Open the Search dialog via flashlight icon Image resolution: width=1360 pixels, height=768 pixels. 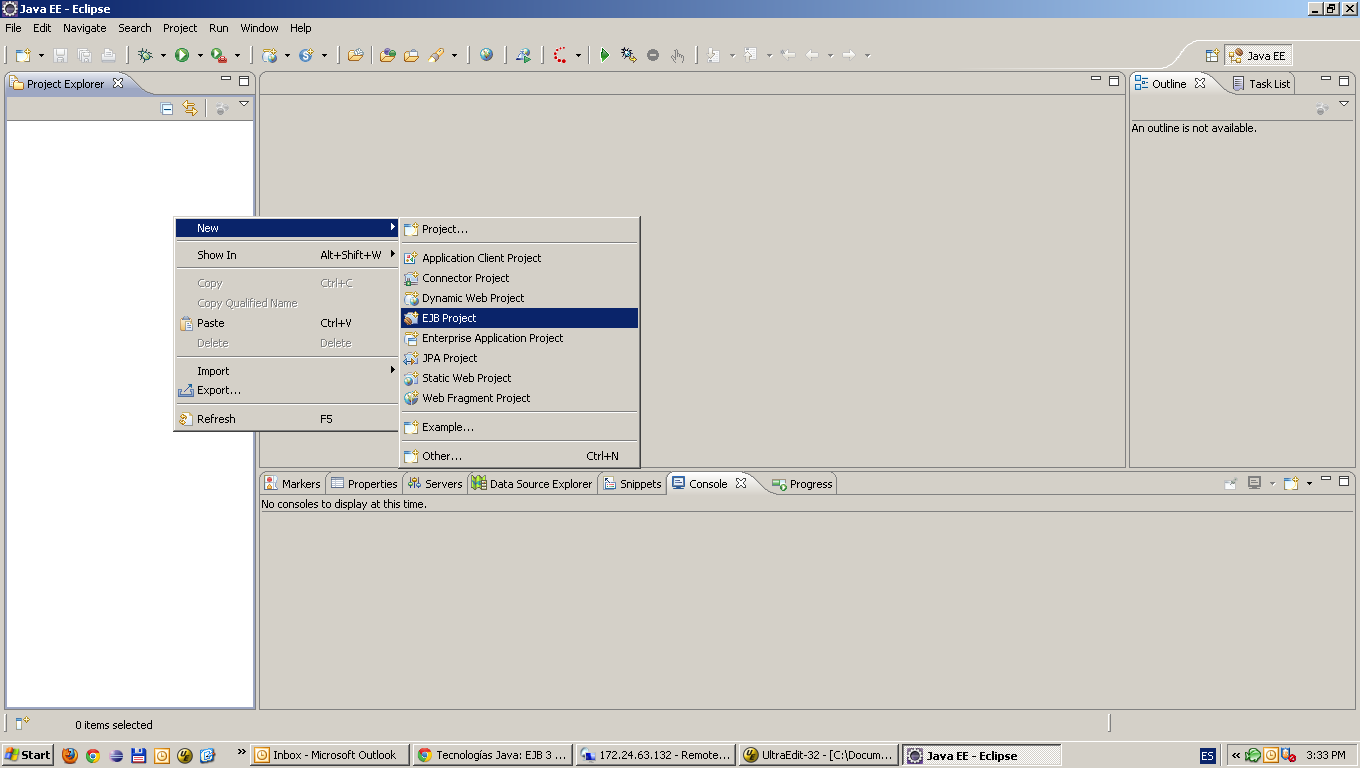pyautogui.click(x=435, y=55)
